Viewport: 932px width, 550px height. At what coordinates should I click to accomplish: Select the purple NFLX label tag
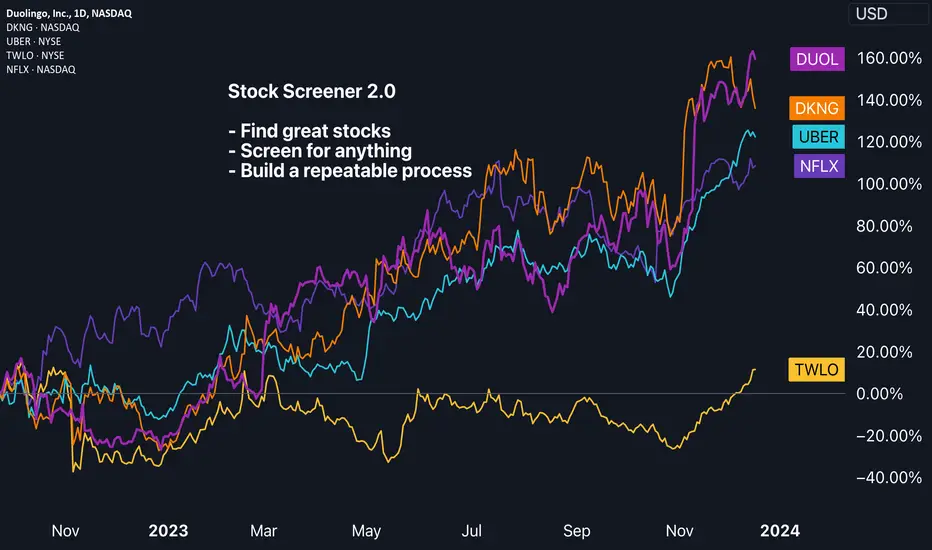coord(819,166)
